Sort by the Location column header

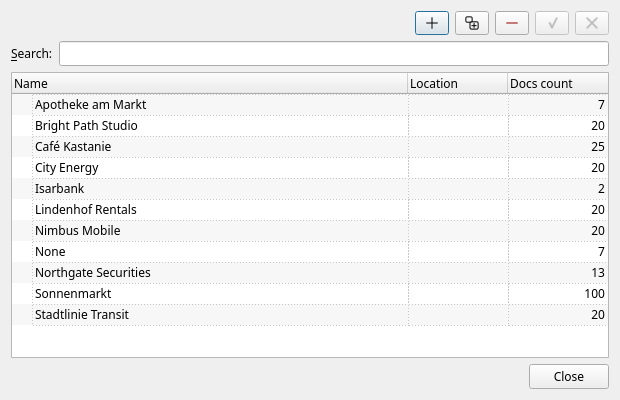457,83
